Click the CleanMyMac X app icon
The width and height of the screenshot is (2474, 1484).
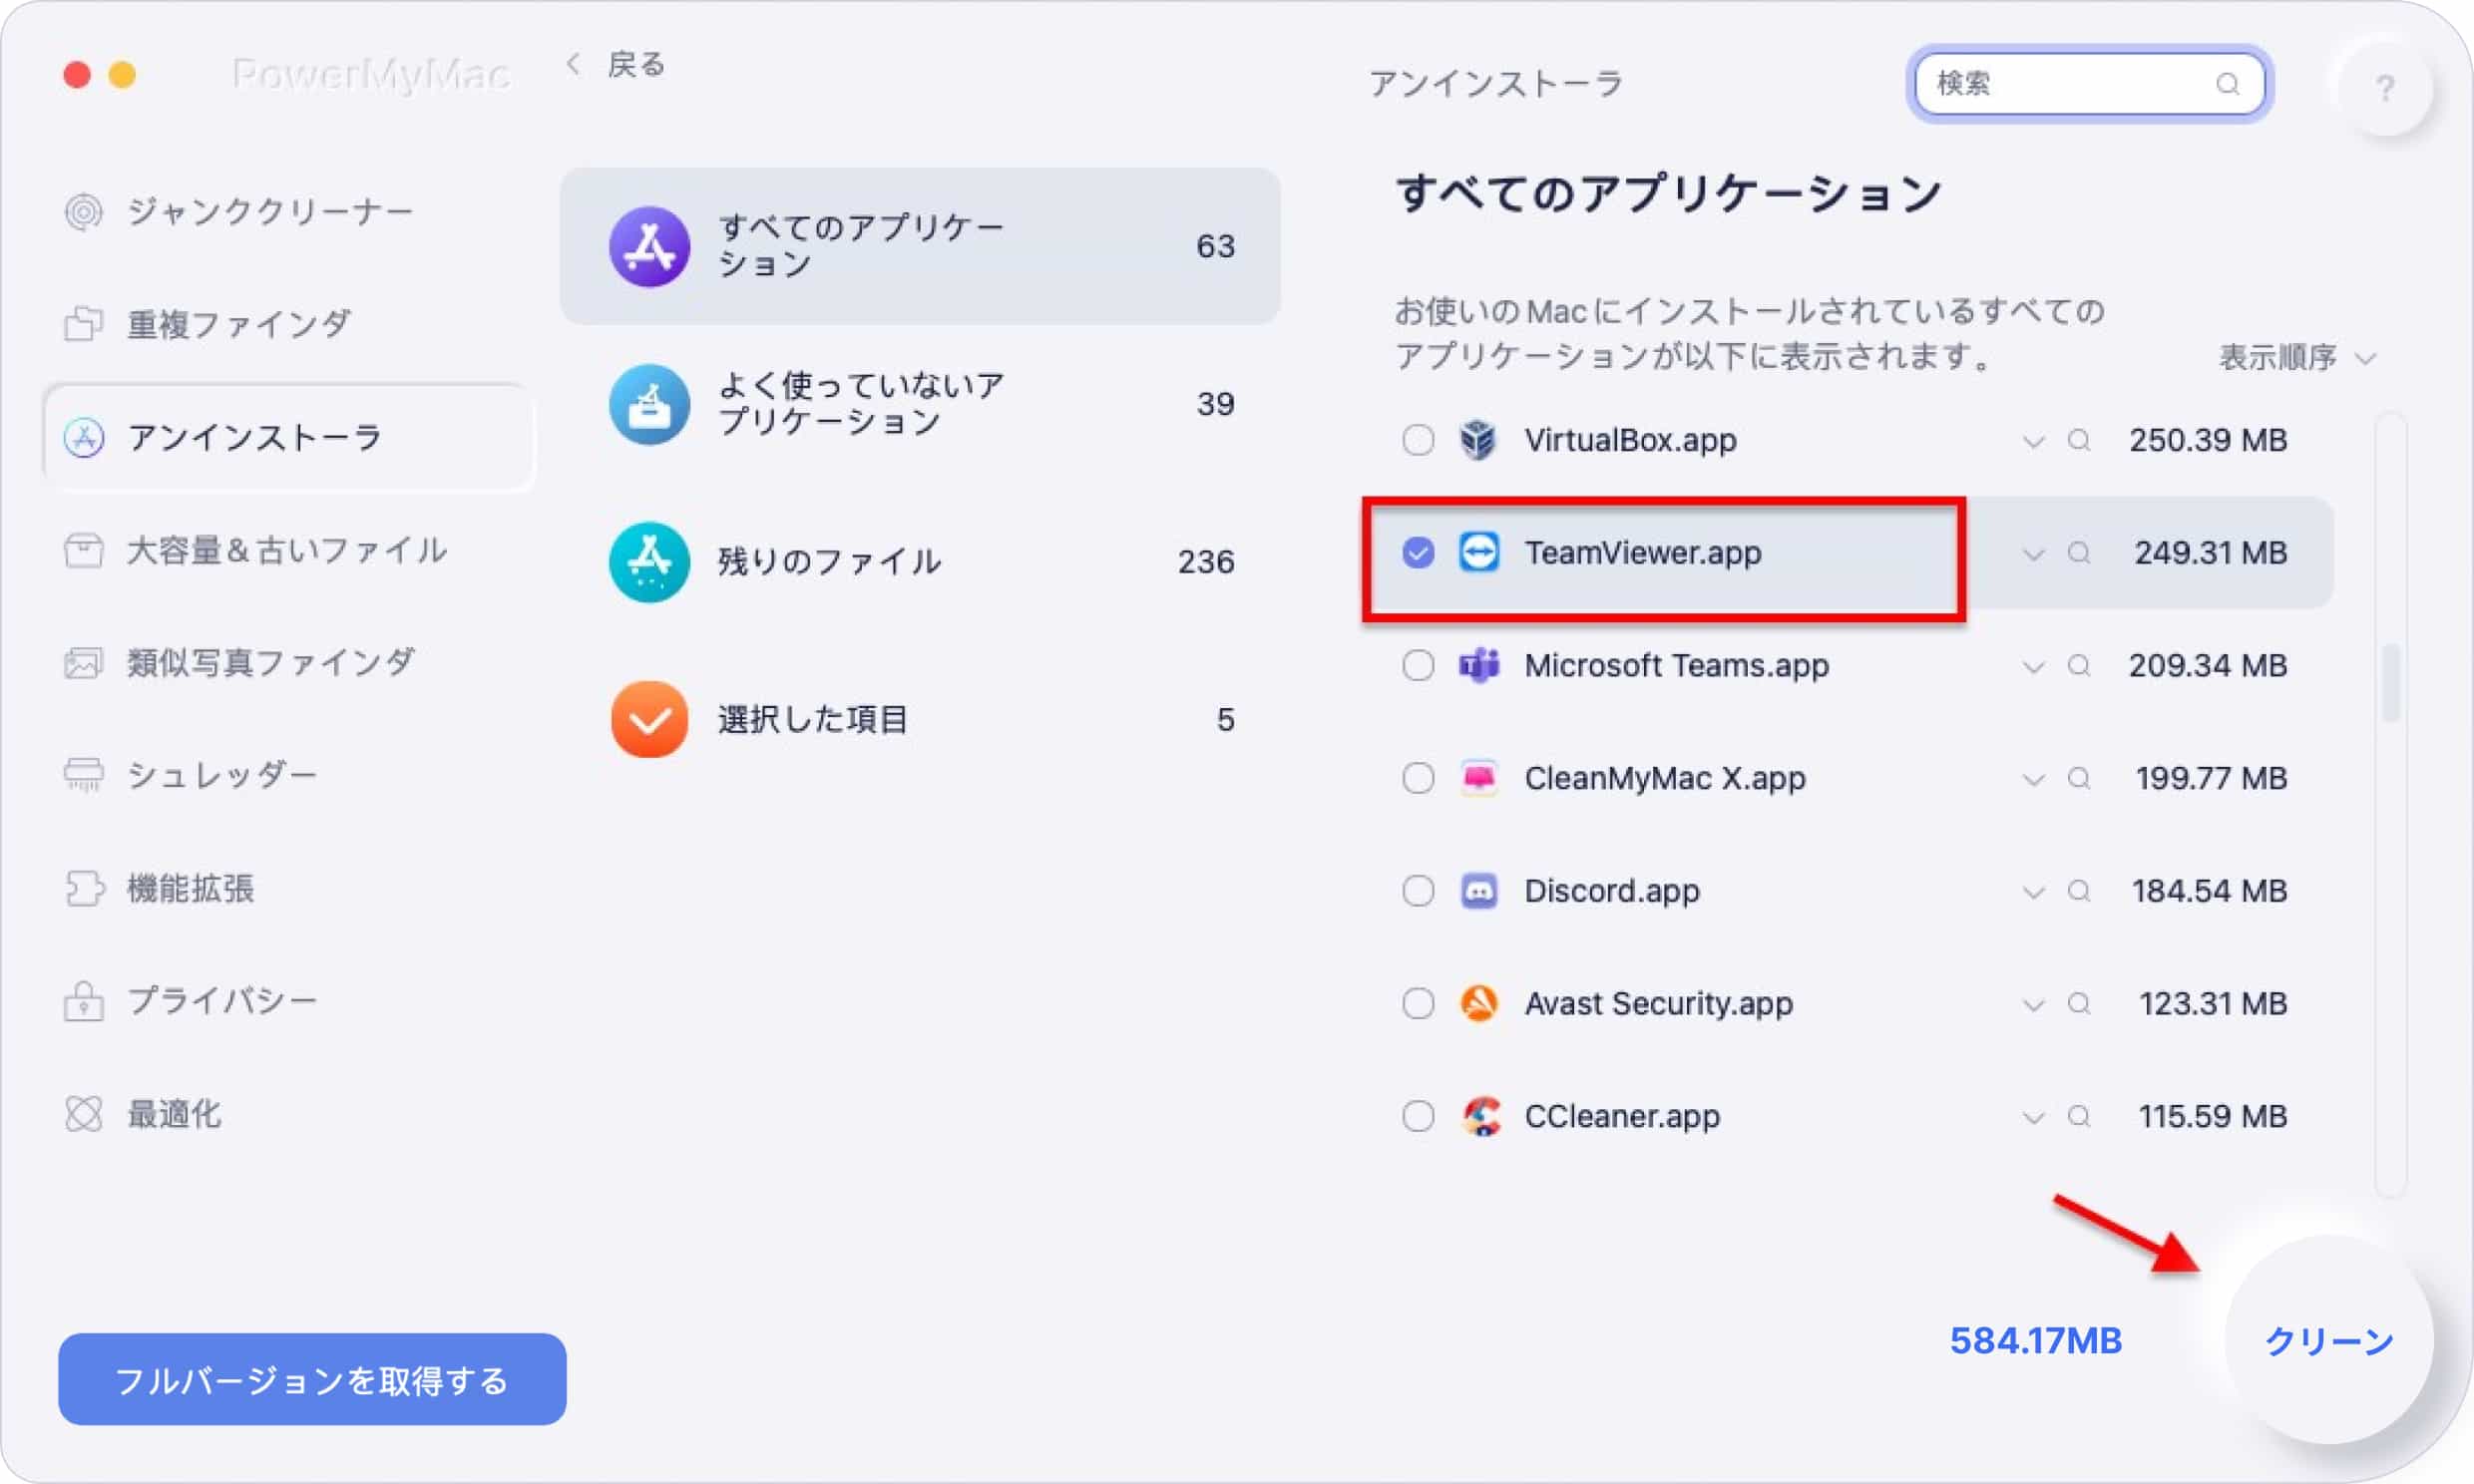click(1478, 778)
